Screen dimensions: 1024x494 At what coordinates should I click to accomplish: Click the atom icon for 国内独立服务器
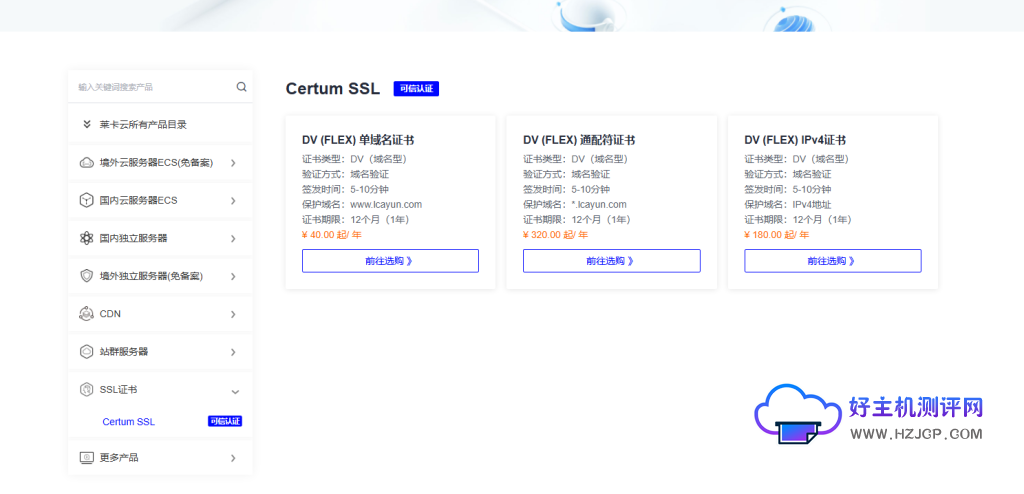[x=86, y=238]
